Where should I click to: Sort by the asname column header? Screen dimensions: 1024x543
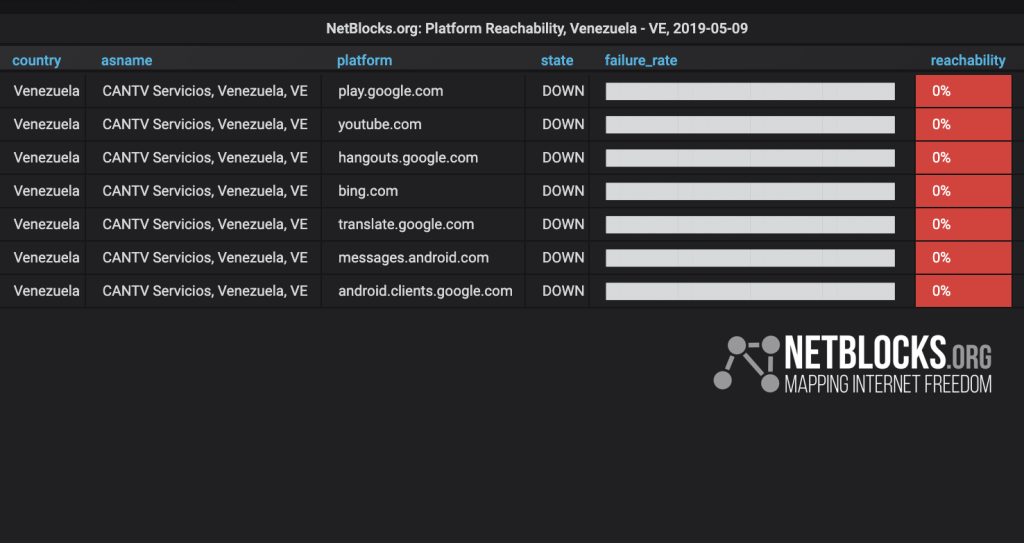pos(127,60)
